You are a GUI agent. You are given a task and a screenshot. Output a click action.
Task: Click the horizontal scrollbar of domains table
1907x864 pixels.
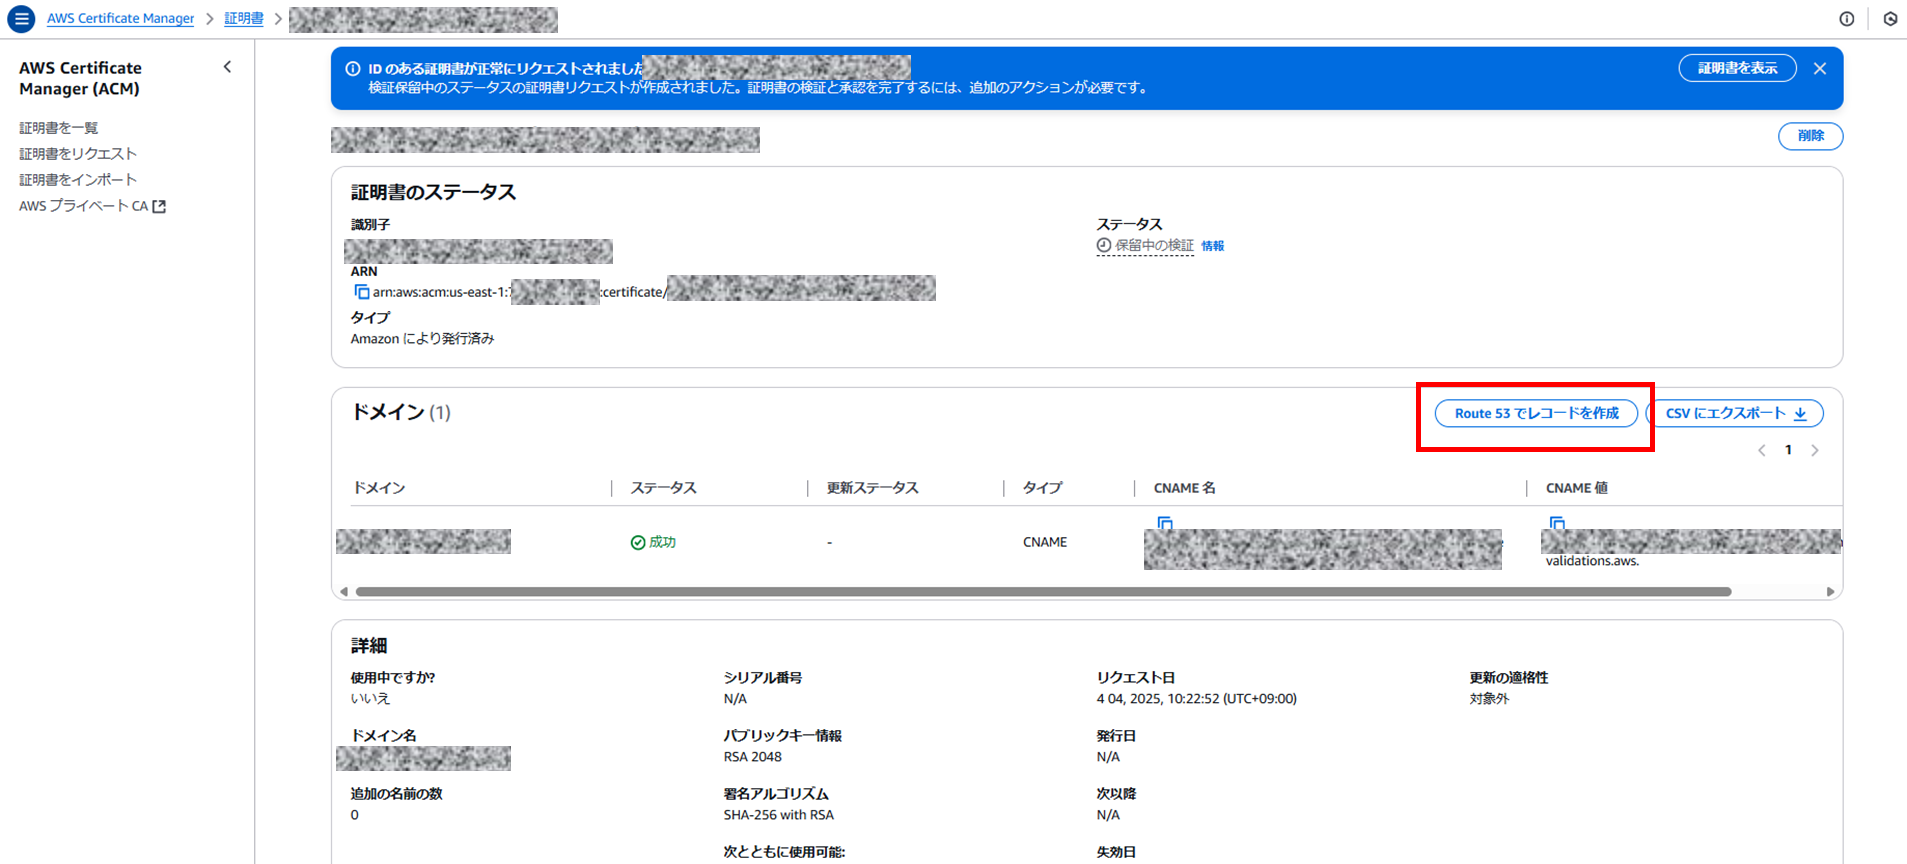coord(1043,592)
